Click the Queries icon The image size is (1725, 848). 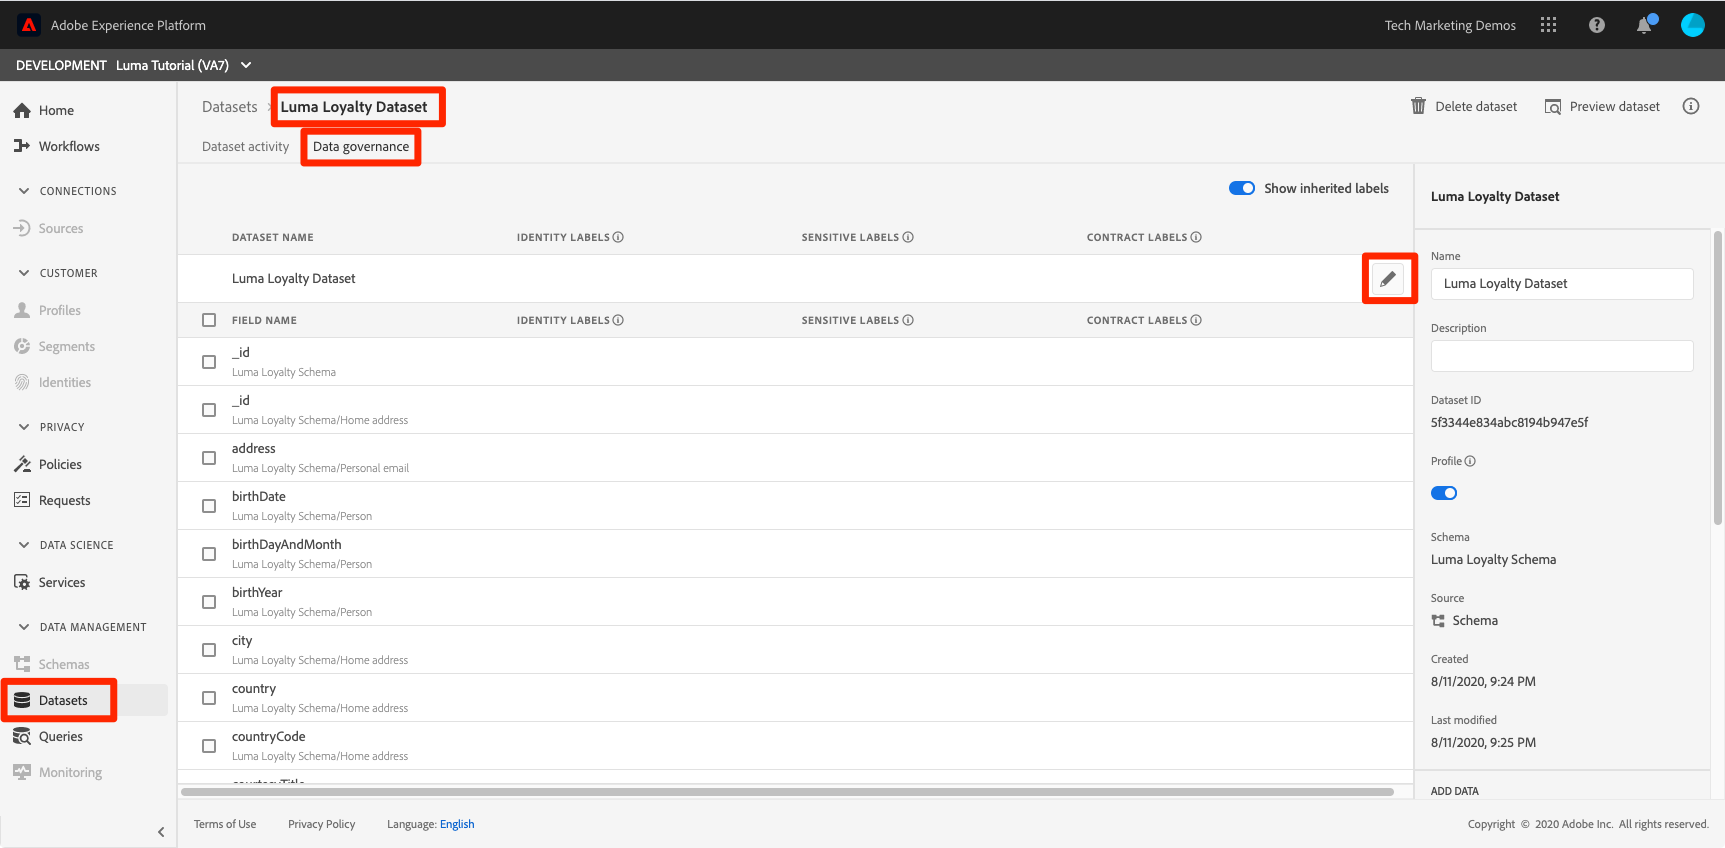click(22, 736)
